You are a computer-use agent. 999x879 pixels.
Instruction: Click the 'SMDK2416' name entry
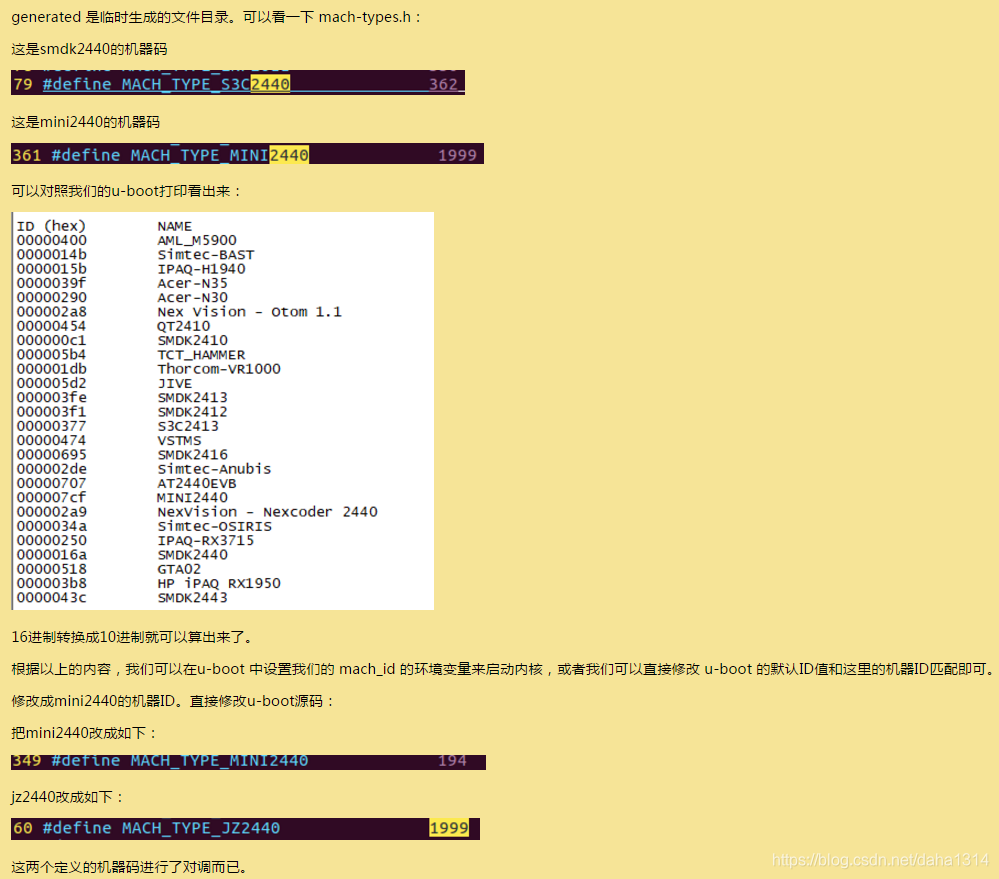[x=192, y=455]
